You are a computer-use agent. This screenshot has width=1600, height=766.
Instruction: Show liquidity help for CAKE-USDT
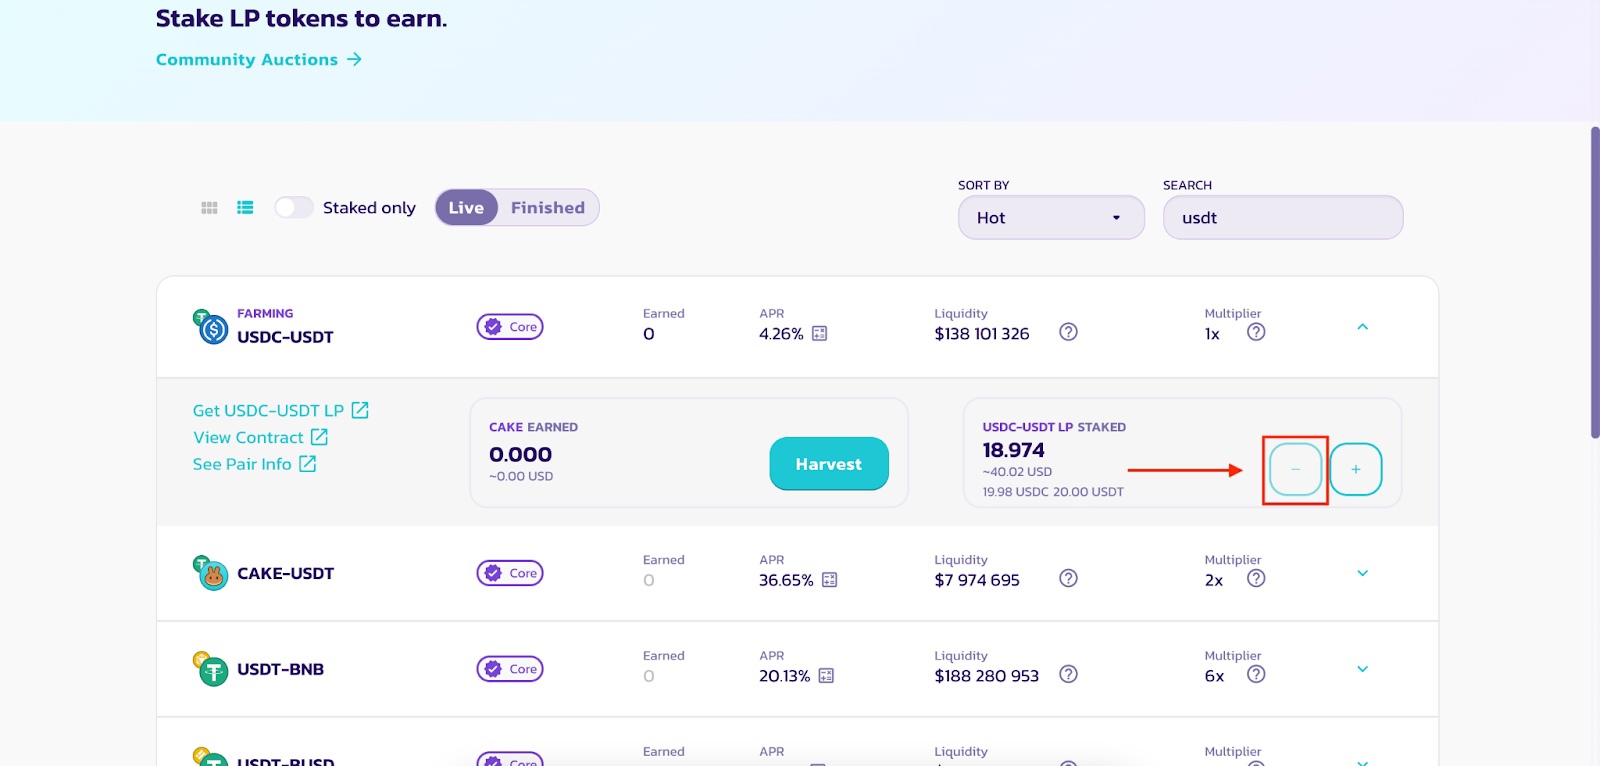pos(1068,578)
